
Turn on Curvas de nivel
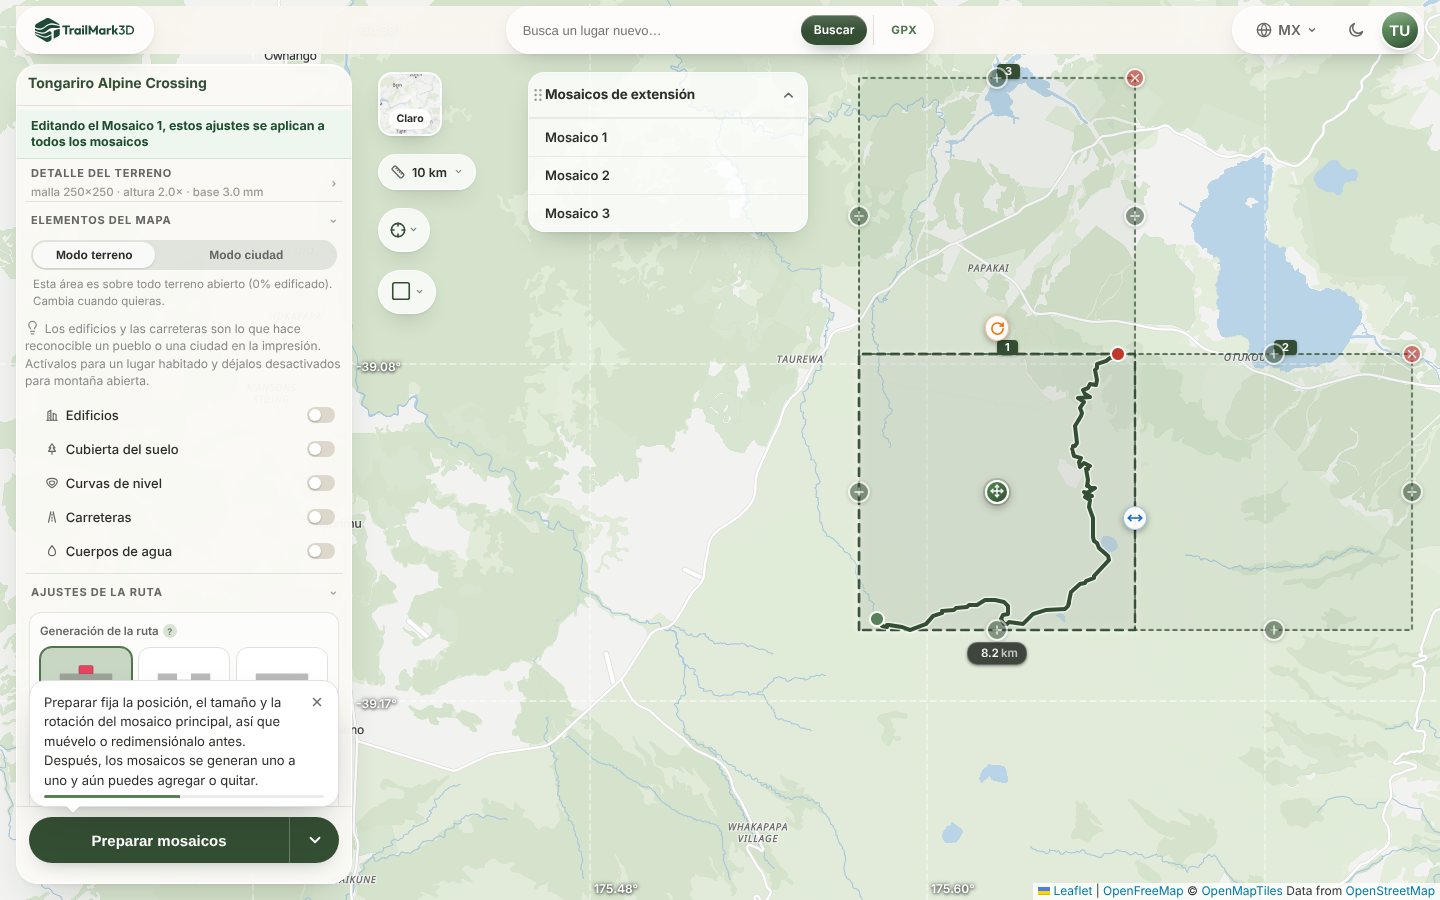click(321, 483)
